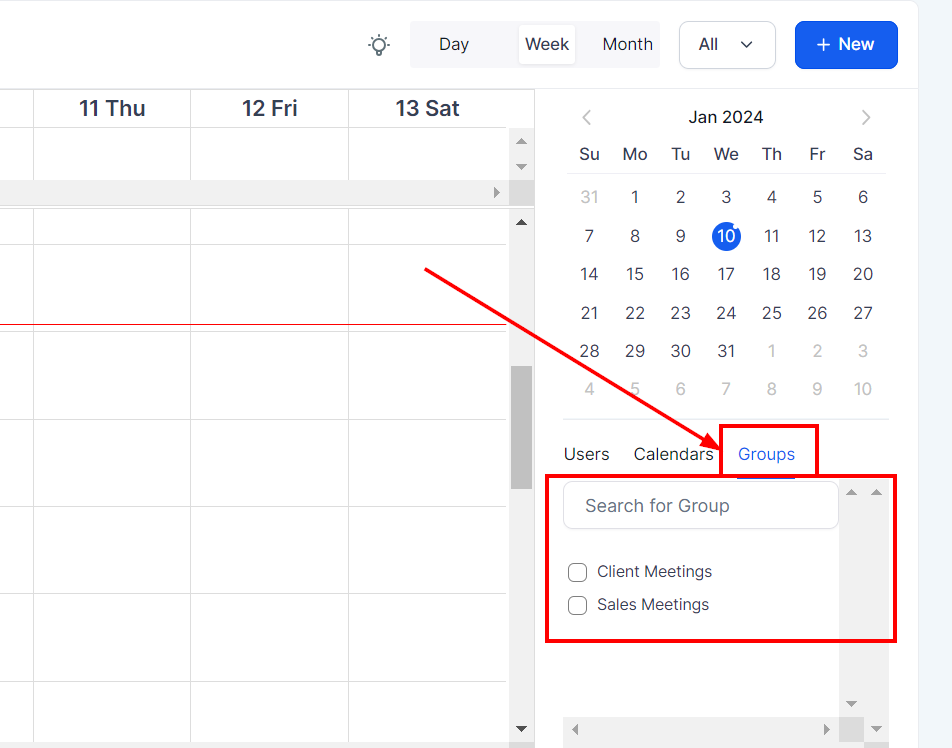
Task: Select greyed February 10 date
Action: click(x=863, y=389)
